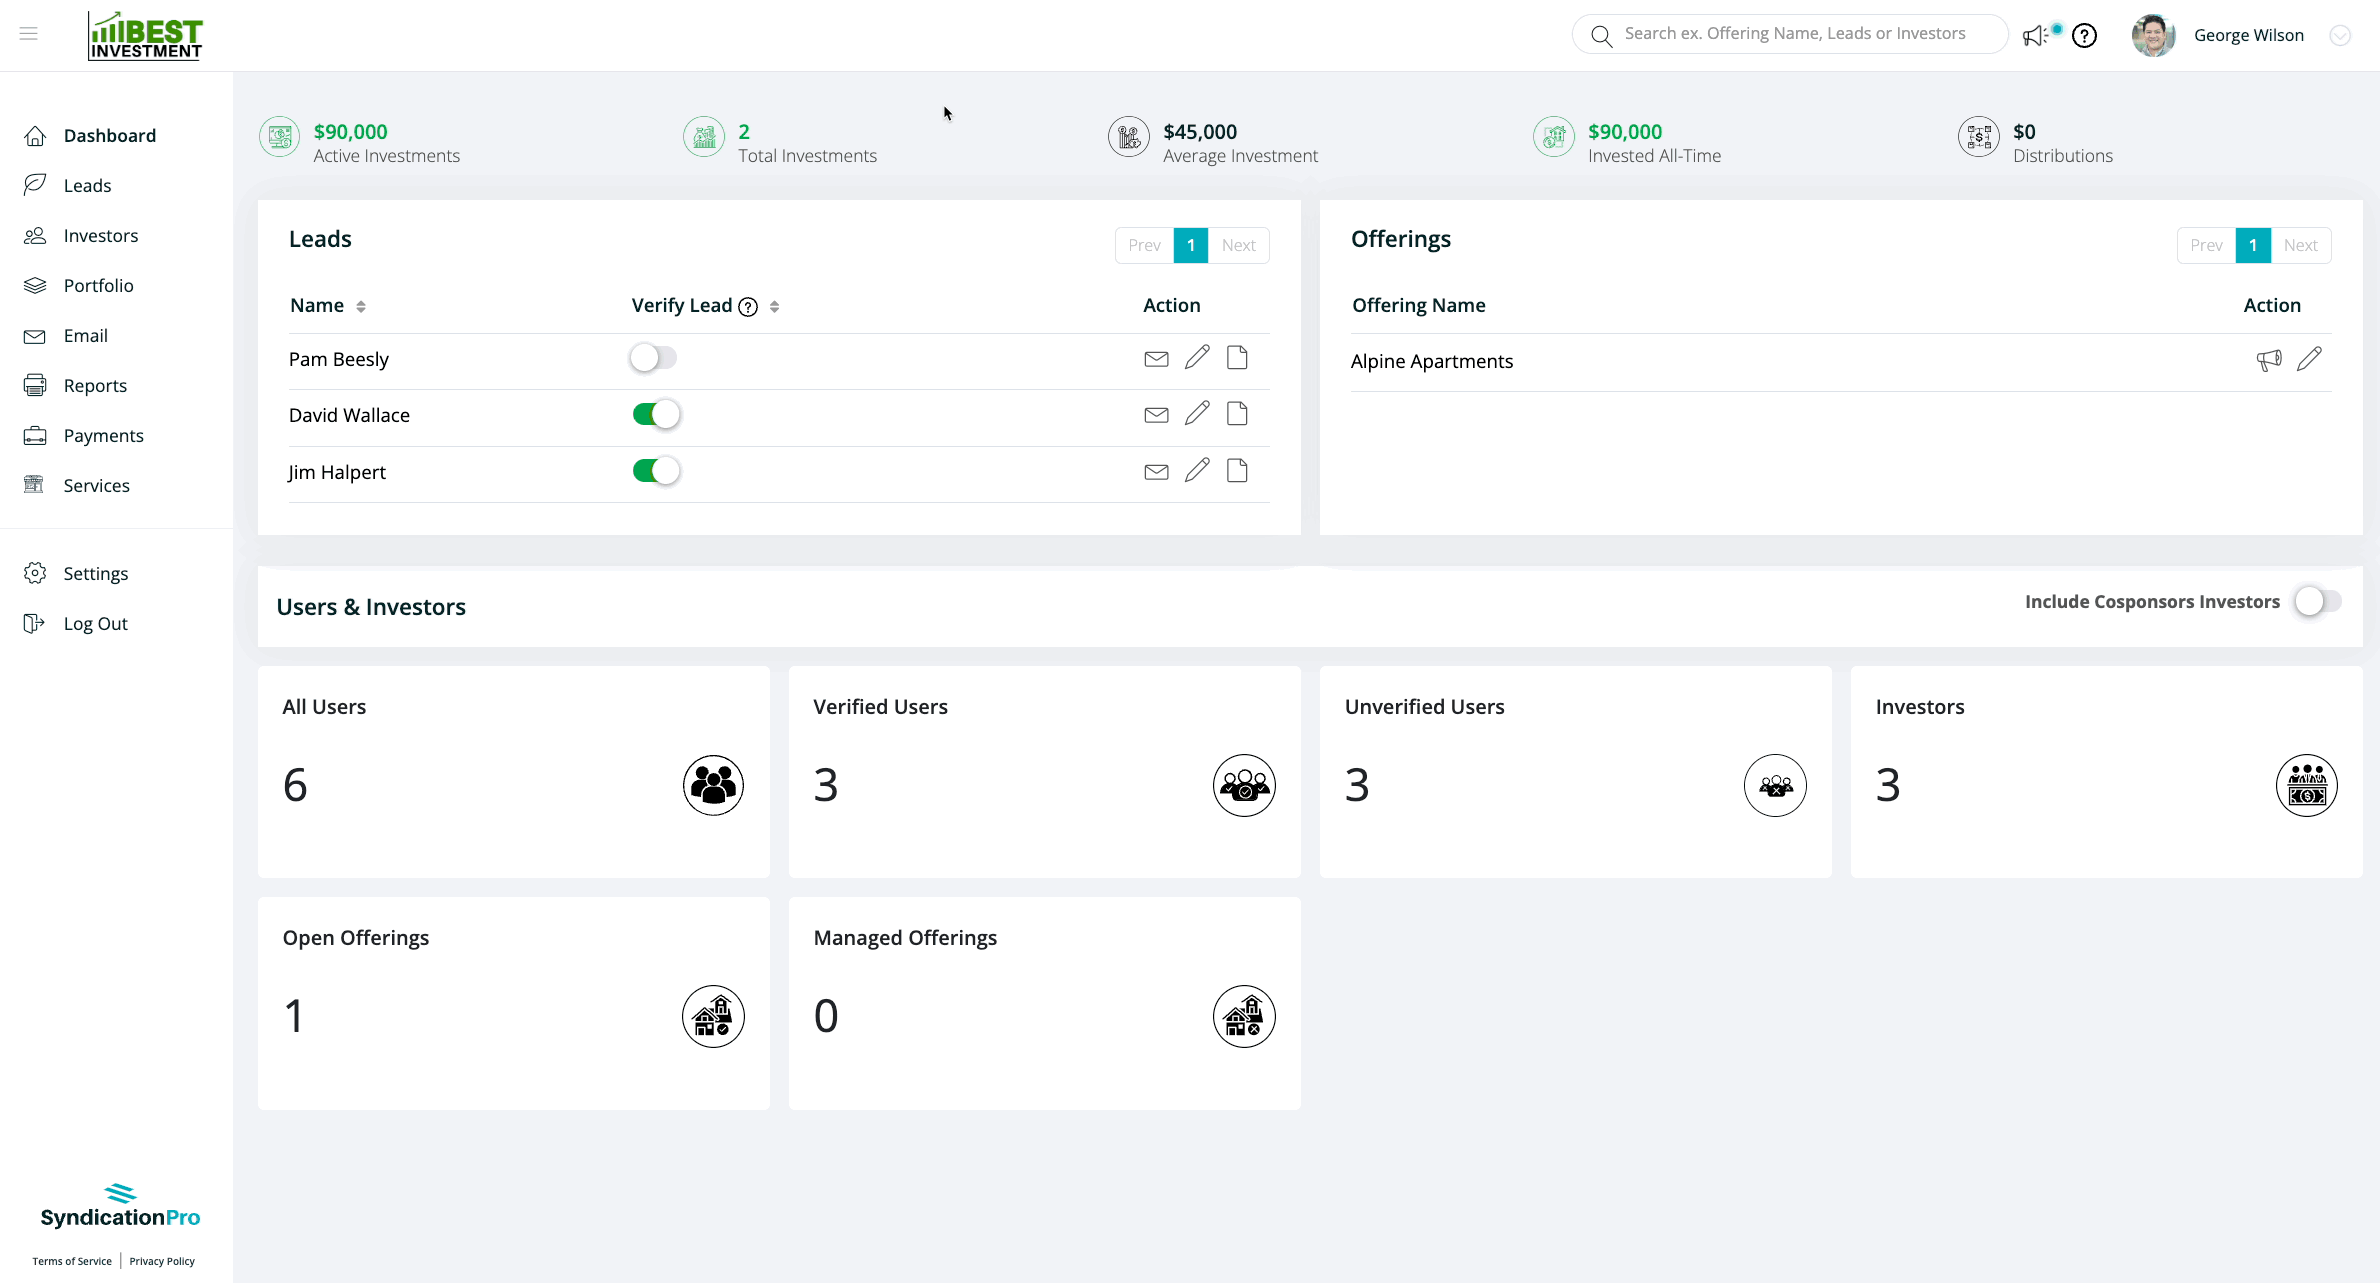
Task: Click the document icon for Jim Halpert
Action: pos(1237,471)
